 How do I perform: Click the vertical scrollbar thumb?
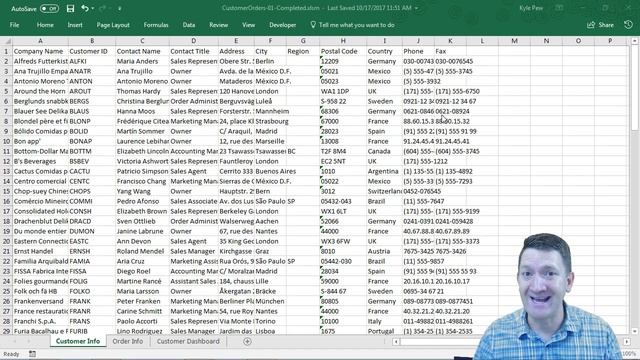(x=634, y=88)
